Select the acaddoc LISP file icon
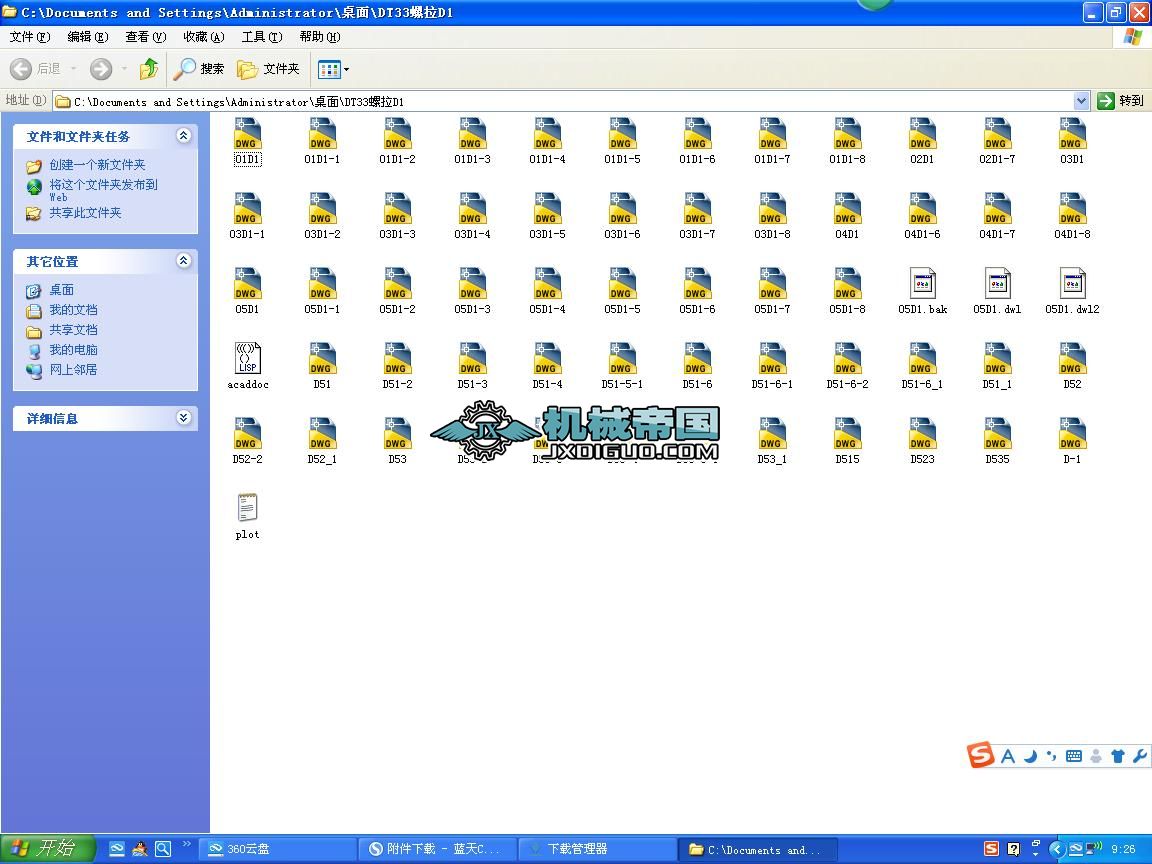Image resolution: width=1152 pixels, height=864 pixels. point(247,359)
